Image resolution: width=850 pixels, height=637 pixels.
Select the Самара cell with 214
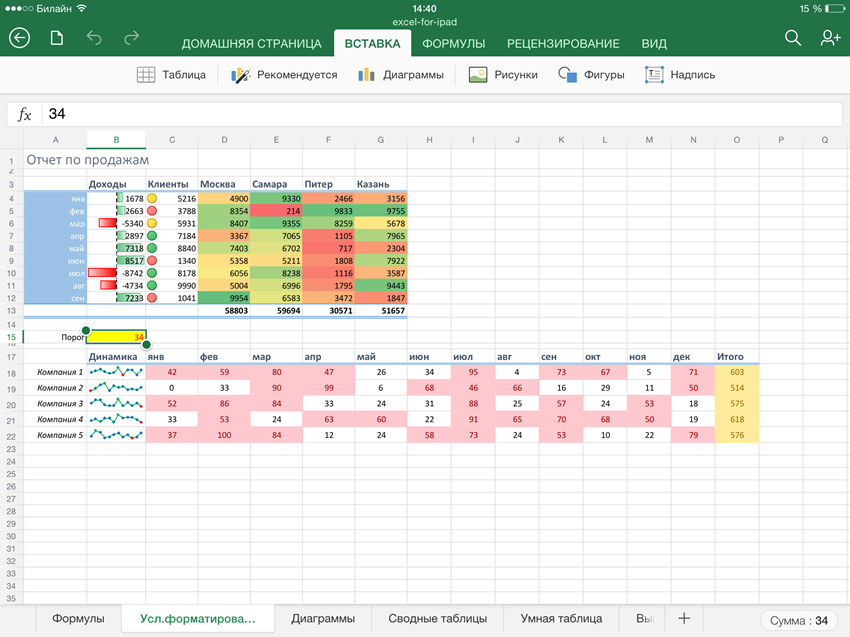(x=276, y=211)
